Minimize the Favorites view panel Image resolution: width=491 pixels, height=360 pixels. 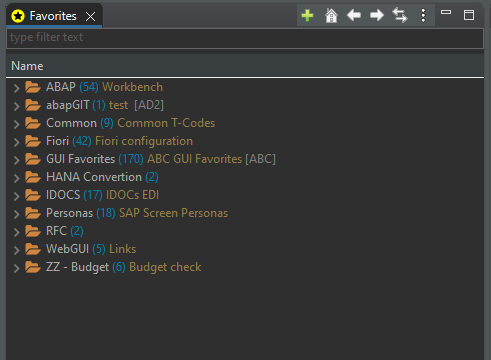pos(446,12)
